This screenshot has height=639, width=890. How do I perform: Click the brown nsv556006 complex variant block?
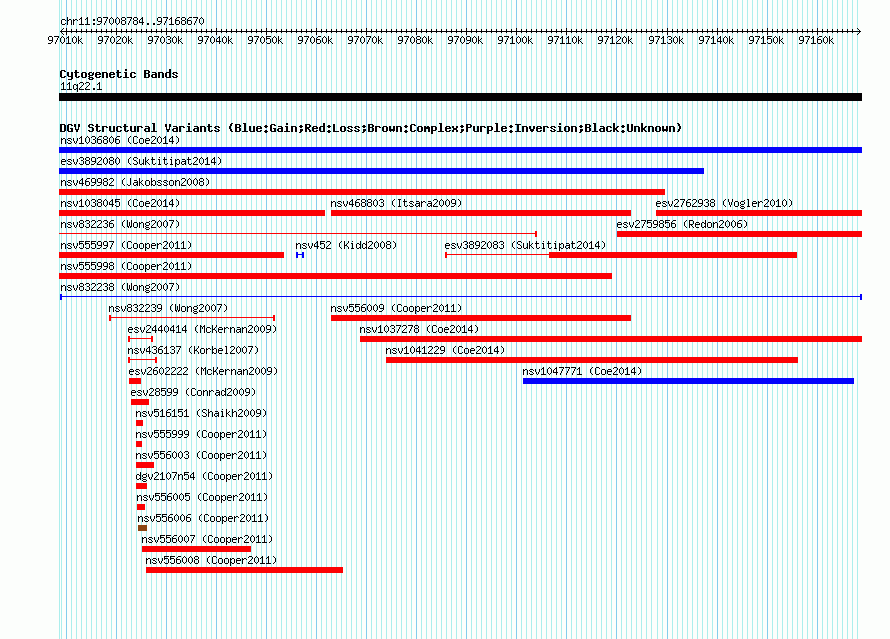[x=142, y=528]
